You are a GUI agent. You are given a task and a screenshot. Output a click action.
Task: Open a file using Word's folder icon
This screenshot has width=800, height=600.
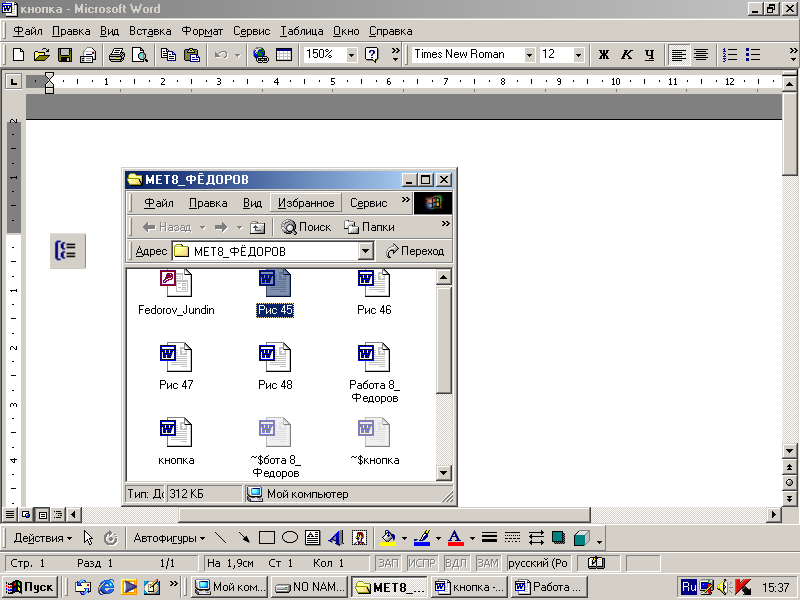pyautogui.click(x=41, y=55)
